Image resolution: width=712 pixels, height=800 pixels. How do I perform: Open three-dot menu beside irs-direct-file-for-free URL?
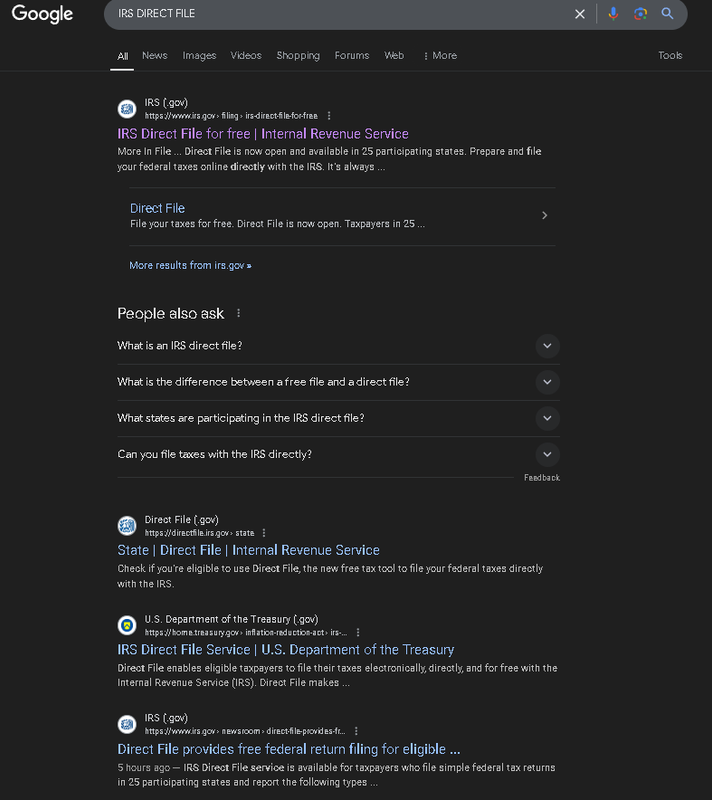pos(329,116)
